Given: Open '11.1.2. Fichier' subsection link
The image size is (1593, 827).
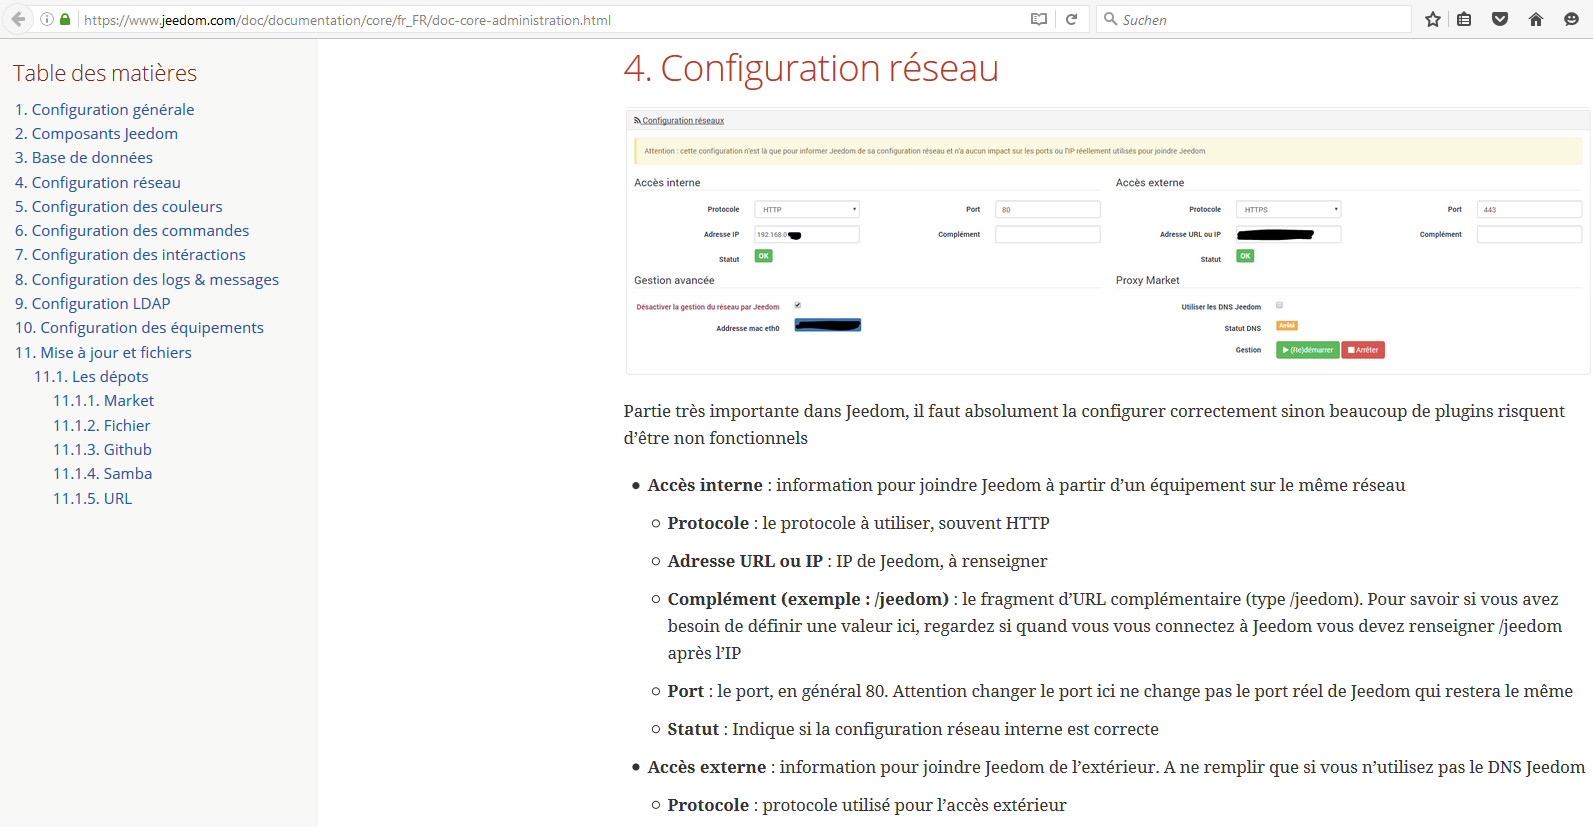Looking at the screenshot, I should click(x=101, y=425).
